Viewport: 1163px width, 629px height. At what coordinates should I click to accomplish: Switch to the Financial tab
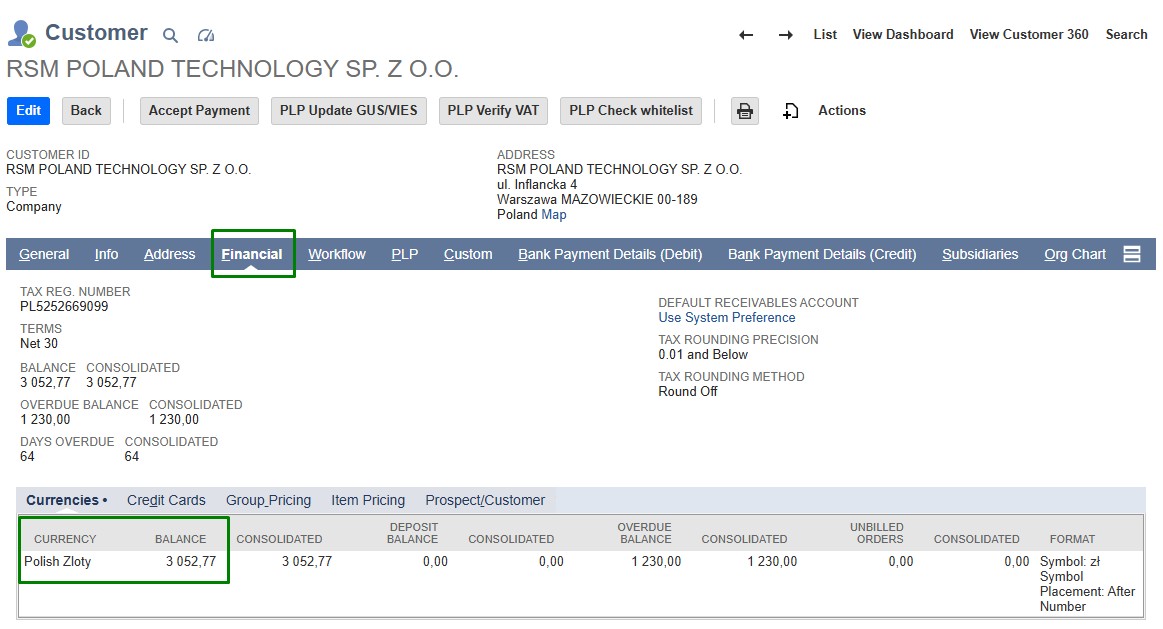(x=252, y=254)
